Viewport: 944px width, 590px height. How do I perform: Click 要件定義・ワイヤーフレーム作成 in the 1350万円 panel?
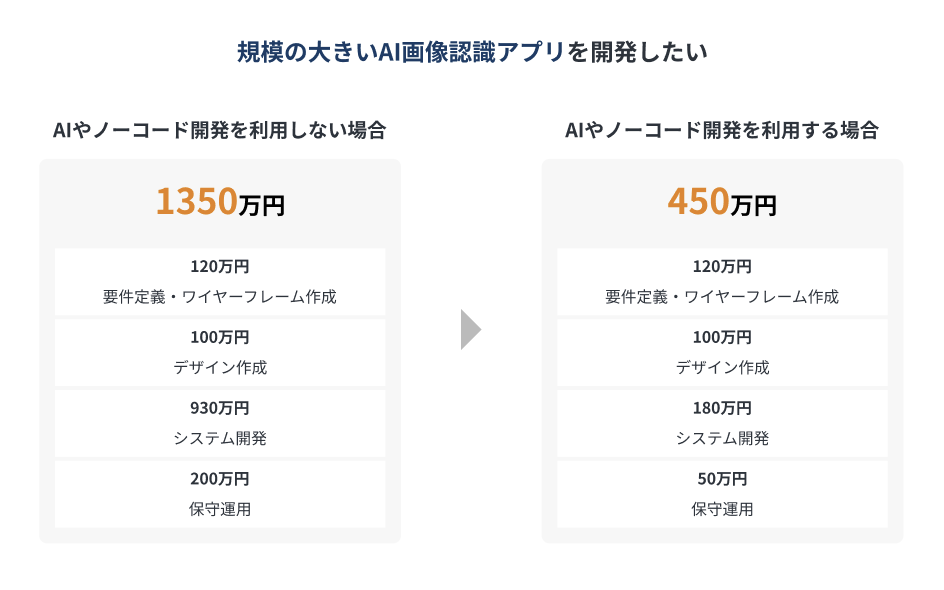pos(220,297)
